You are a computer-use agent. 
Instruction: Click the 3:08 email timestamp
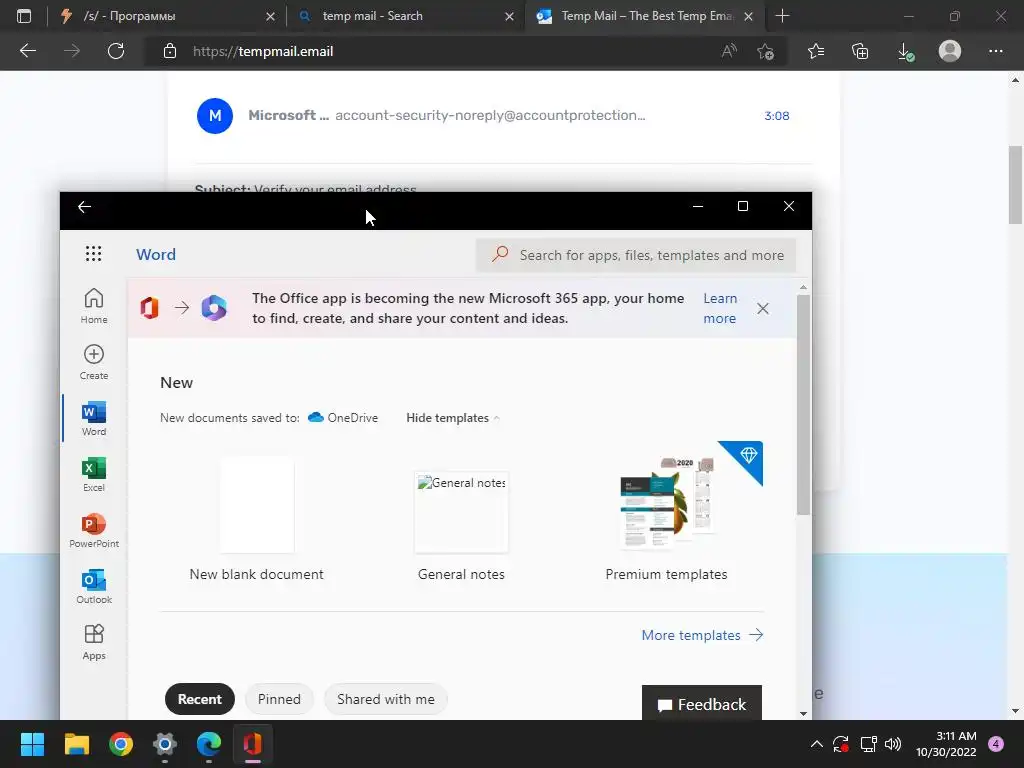(776, 116)
